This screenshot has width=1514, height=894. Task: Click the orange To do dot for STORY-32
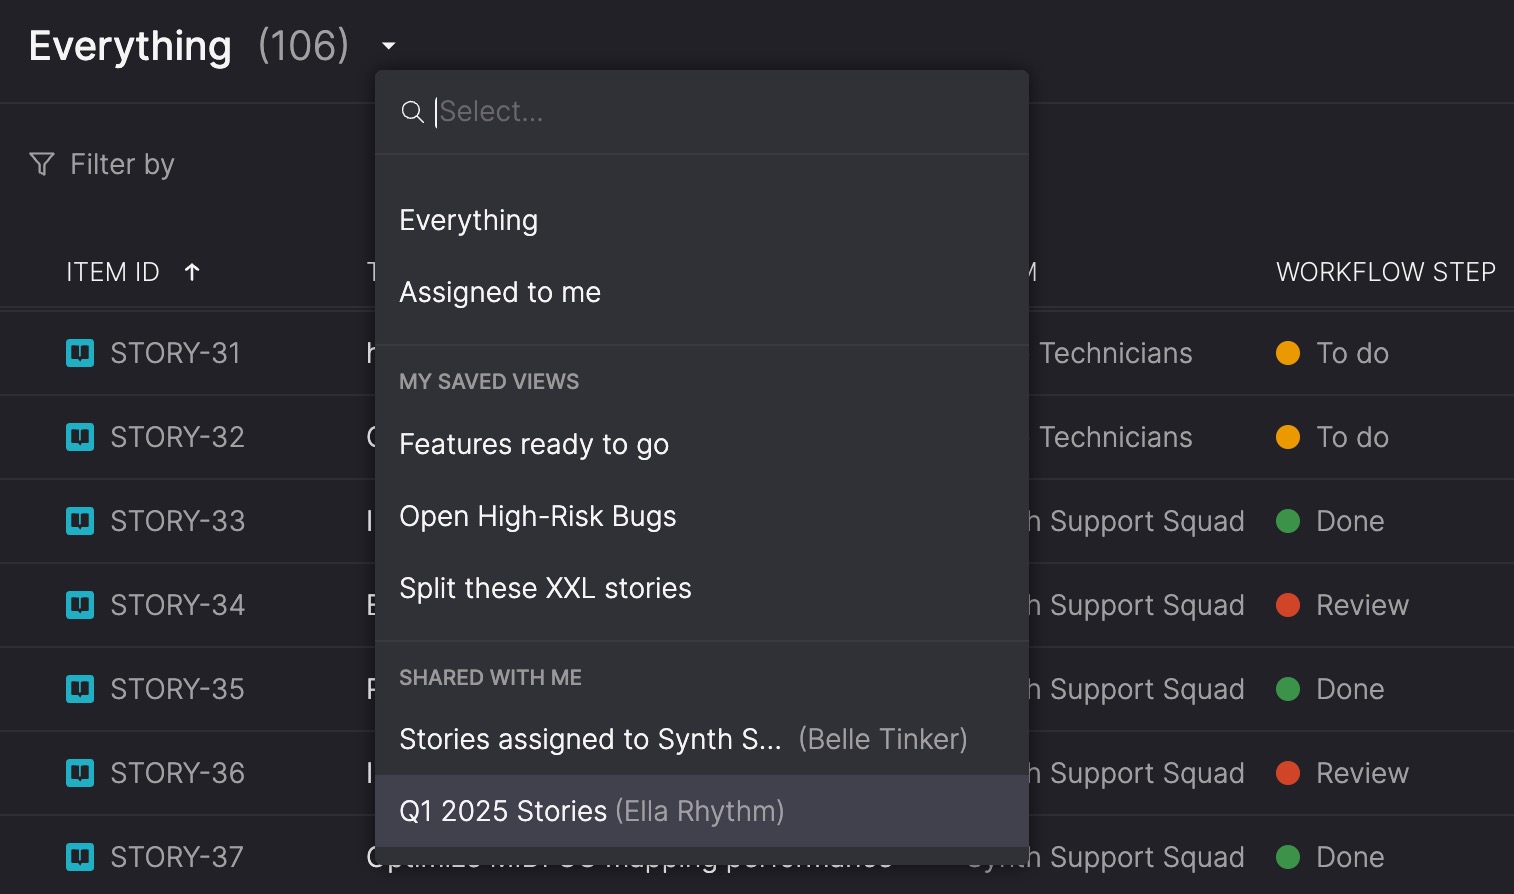[1288, 437]
